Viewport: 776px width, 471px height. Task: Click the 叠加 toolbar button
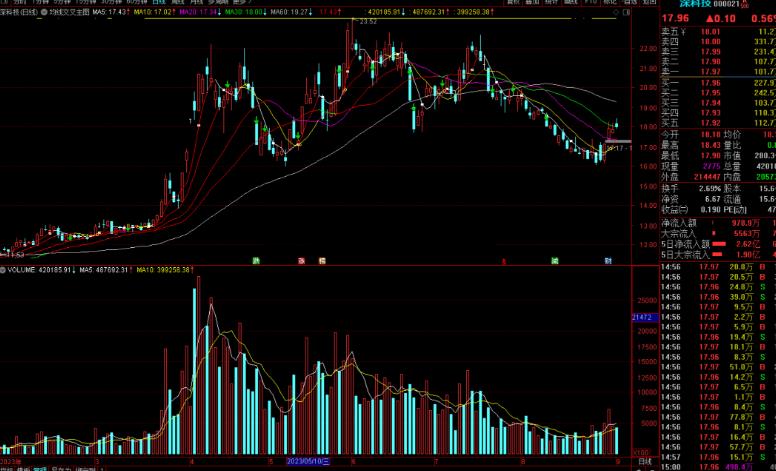tap(532, 2)
